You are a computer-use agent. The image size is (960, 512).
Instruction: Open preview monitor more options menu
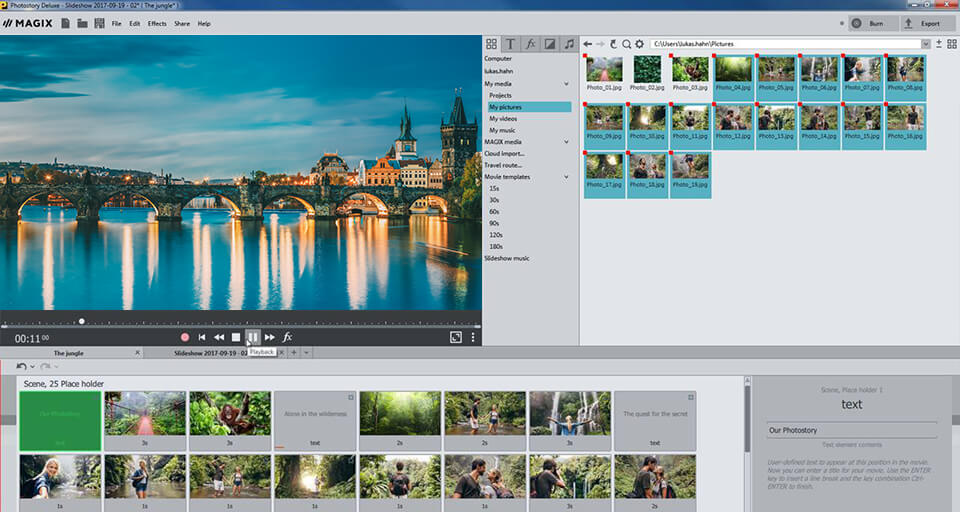[473, 337]
